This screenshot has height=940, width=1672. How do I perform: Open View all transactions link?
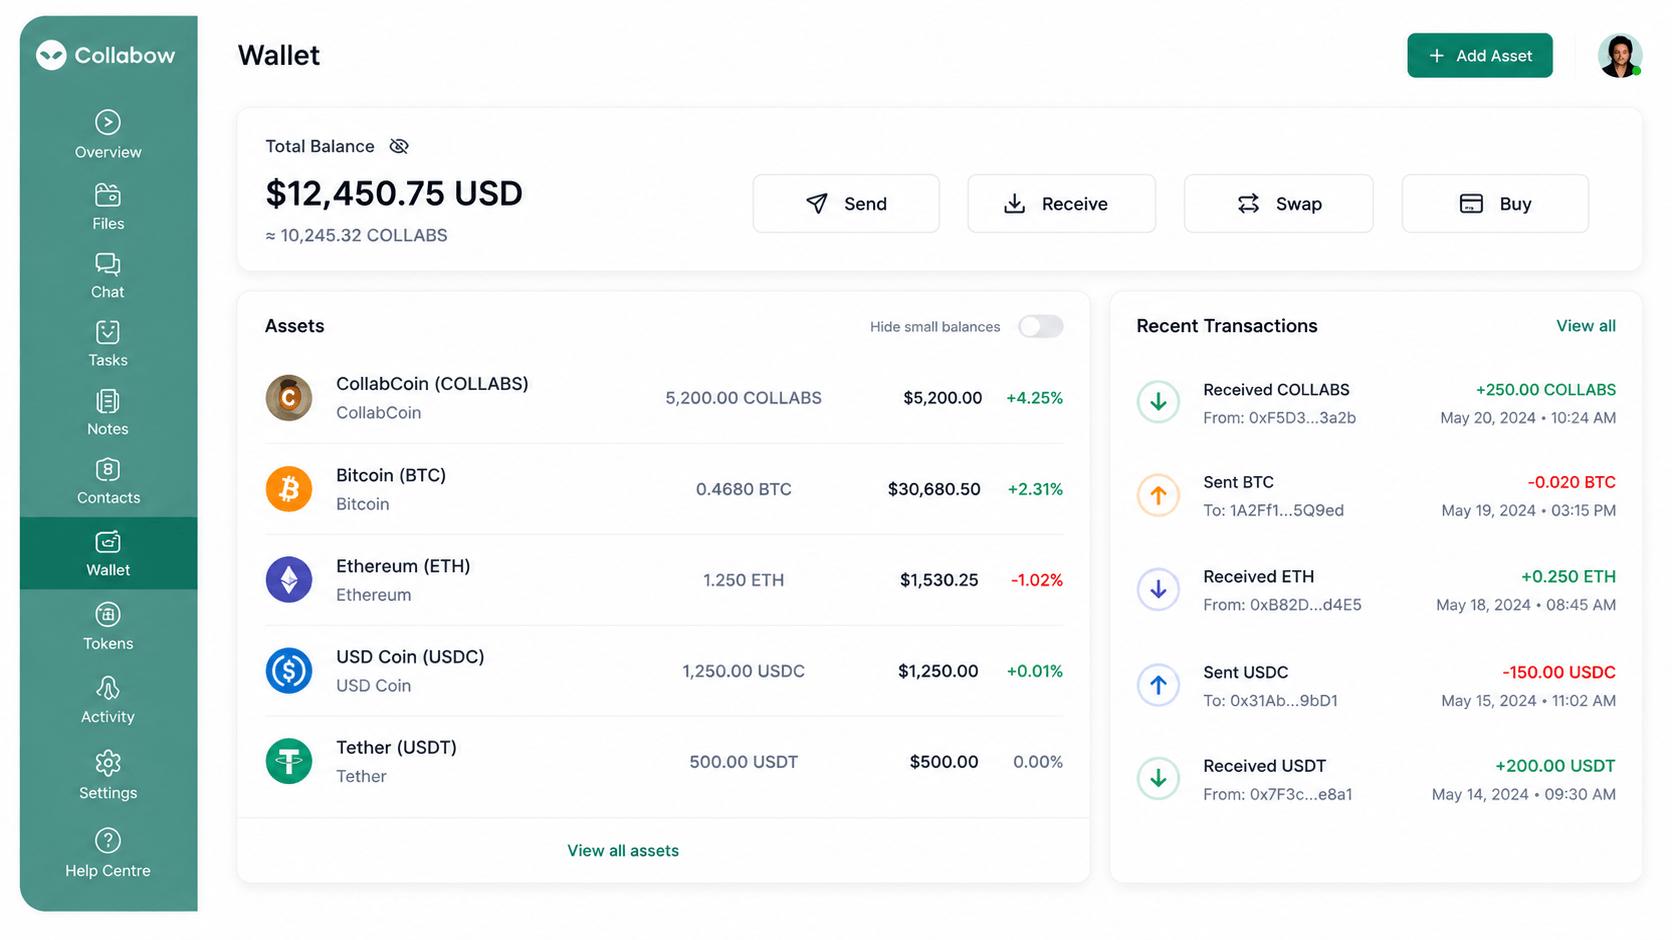coord(1585,326)
